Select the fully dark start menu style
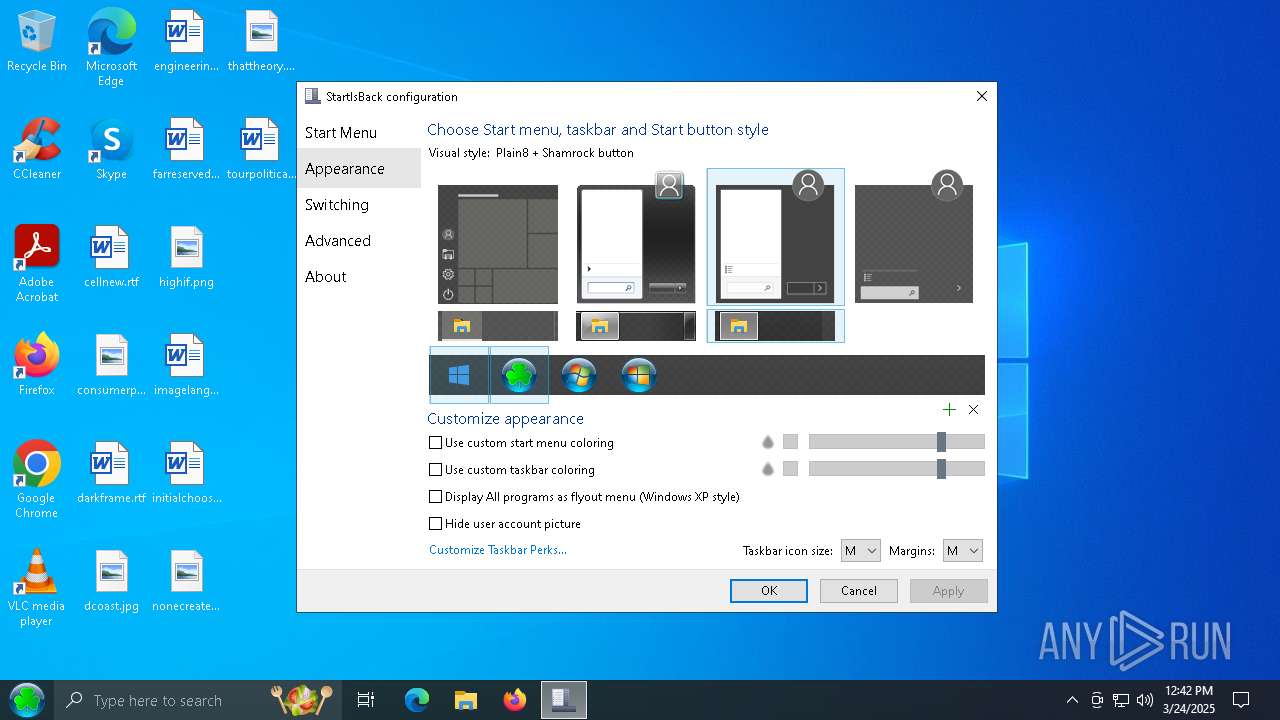The height and width of the screenshot is (720, 1280). pos(914,237)
